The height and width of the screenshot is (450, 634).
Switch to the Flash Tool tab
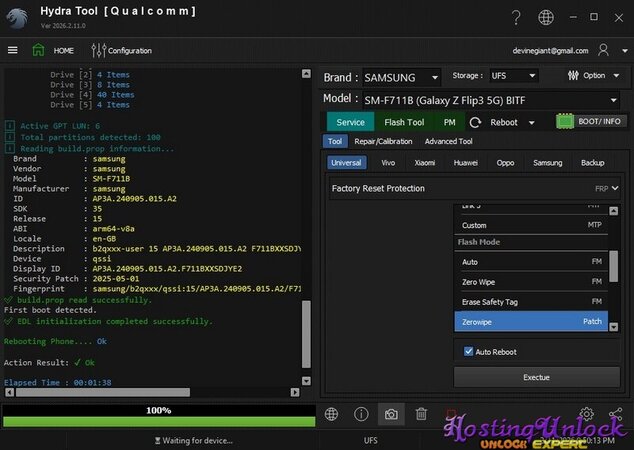pos(404,122)
